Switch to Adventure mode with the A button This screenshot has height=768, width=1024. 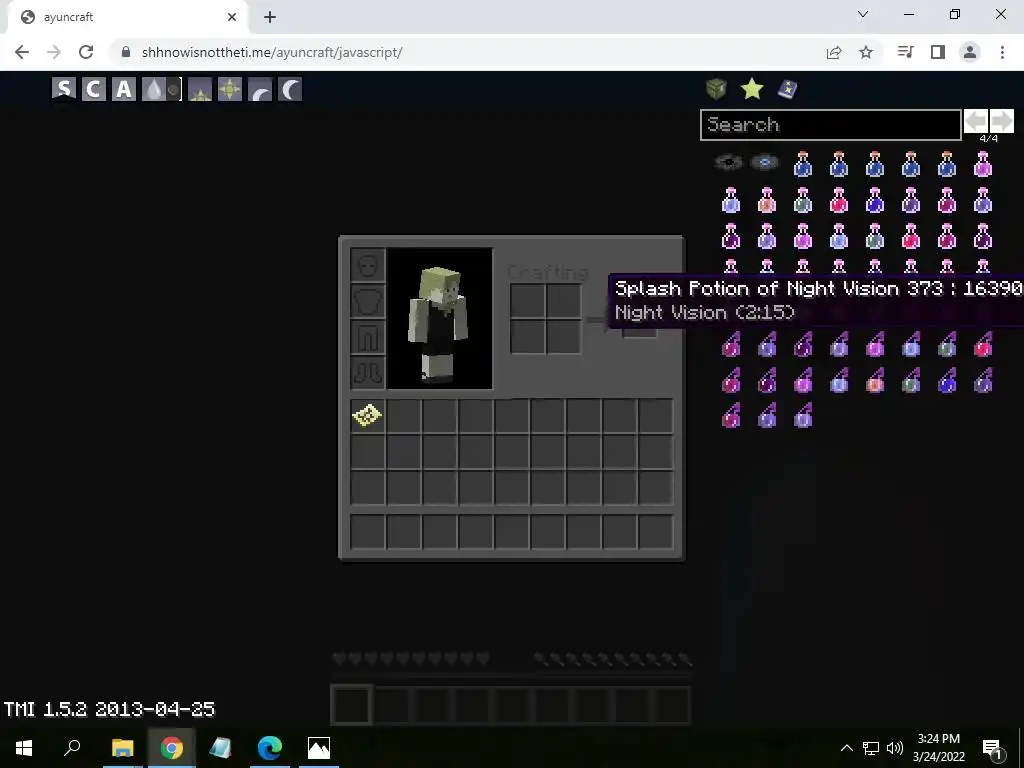tap(123, 89)
